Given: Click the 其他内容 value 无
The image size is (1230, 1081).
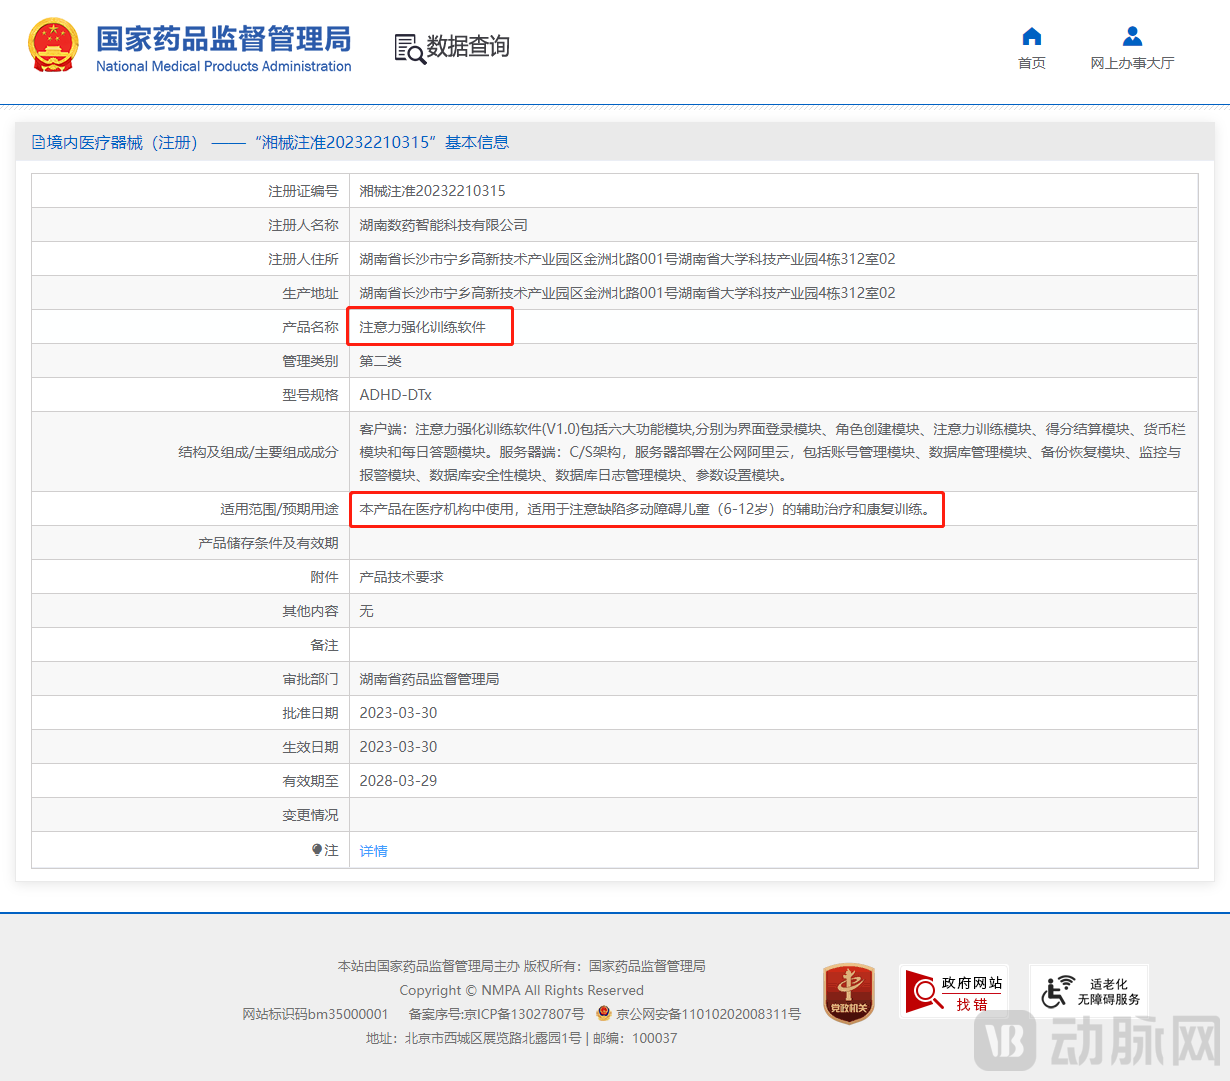Looking at the screenshot, I should click(x=366, y=611).
